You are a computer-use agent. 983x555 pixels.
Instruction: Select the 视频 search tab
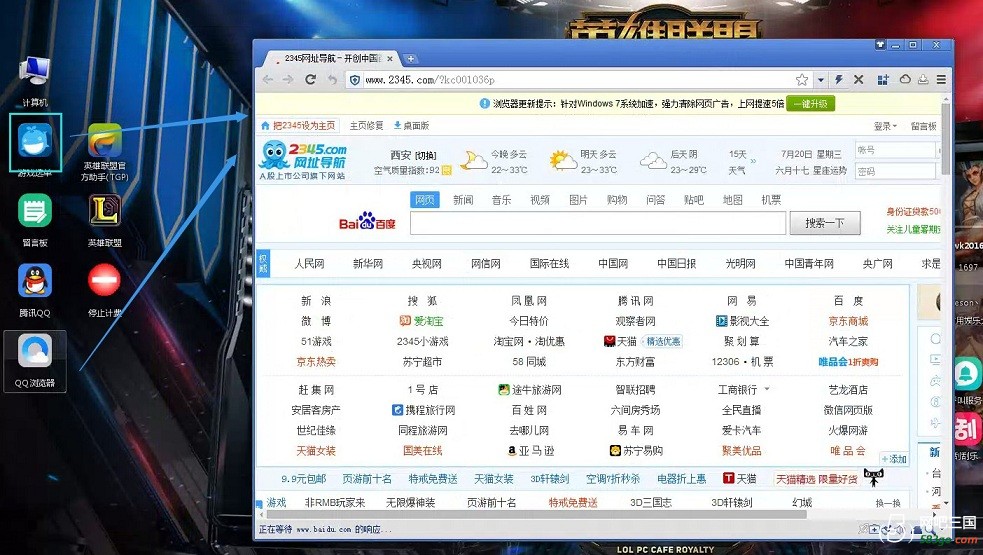pos(540,199)
